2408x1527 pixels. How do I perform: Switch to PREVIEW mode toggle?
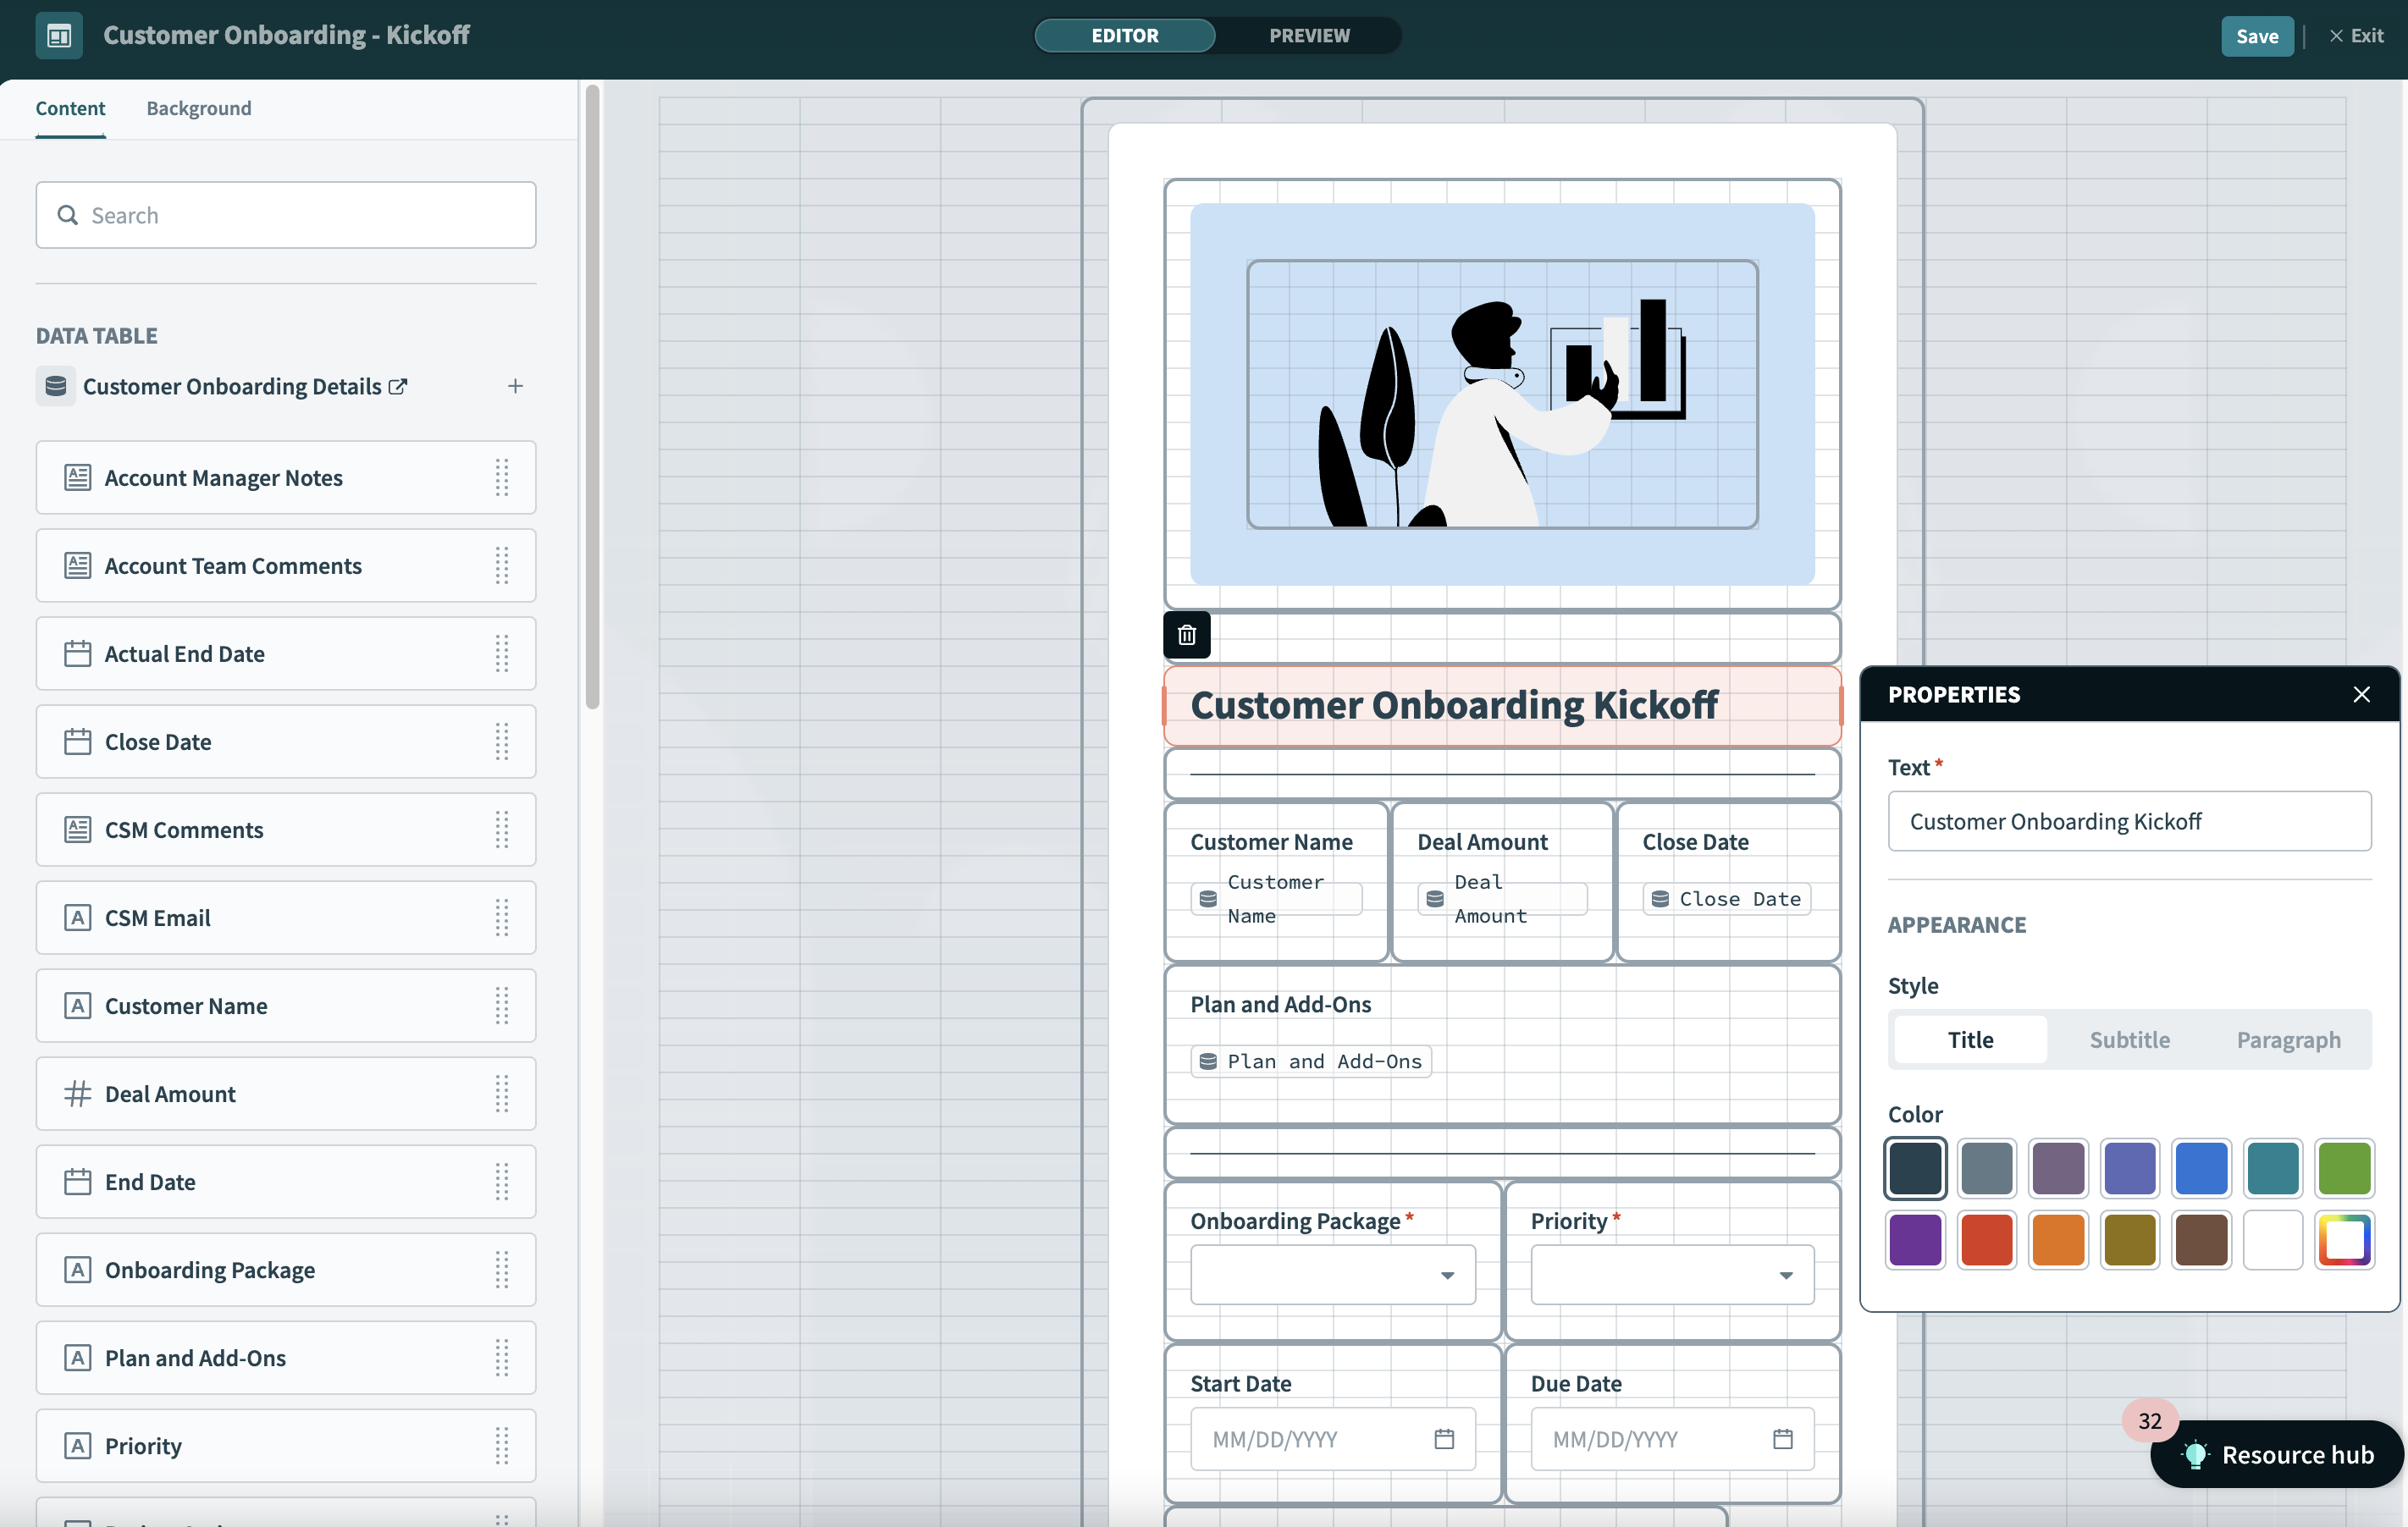tap(1308, 36)
